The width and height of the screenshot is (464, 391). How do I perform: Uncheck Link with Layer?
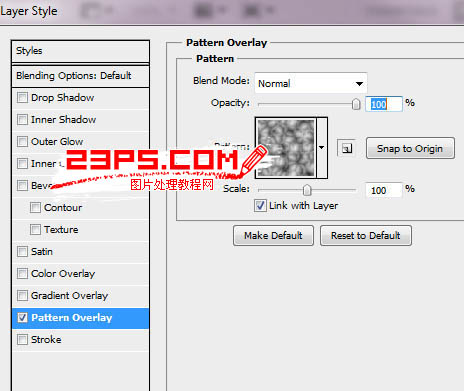[x=260, y=205]
